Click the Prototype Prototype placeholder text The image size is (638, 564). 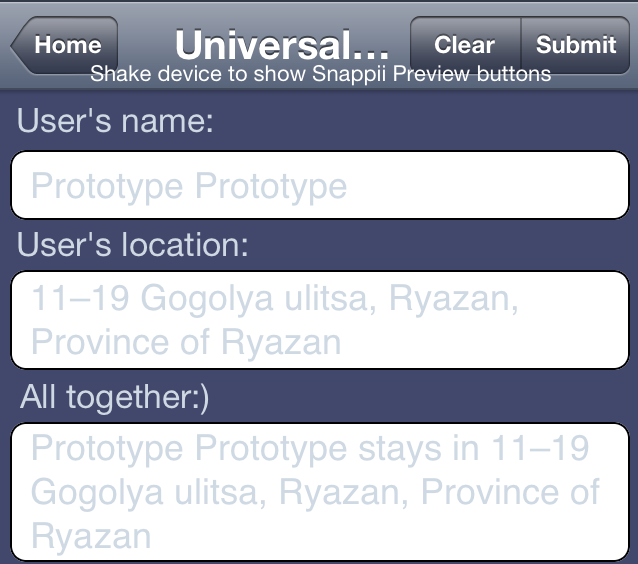189,186
